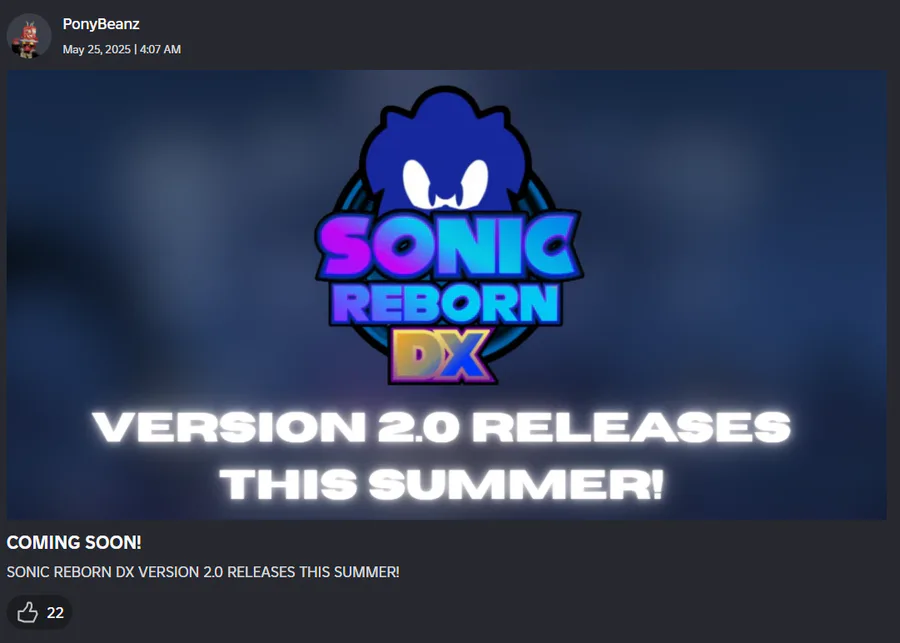Click the SONIC REBORN DX description text
The height and width of the screenshot is (643, 900).
pyautogui.click(x=203, y=572)
